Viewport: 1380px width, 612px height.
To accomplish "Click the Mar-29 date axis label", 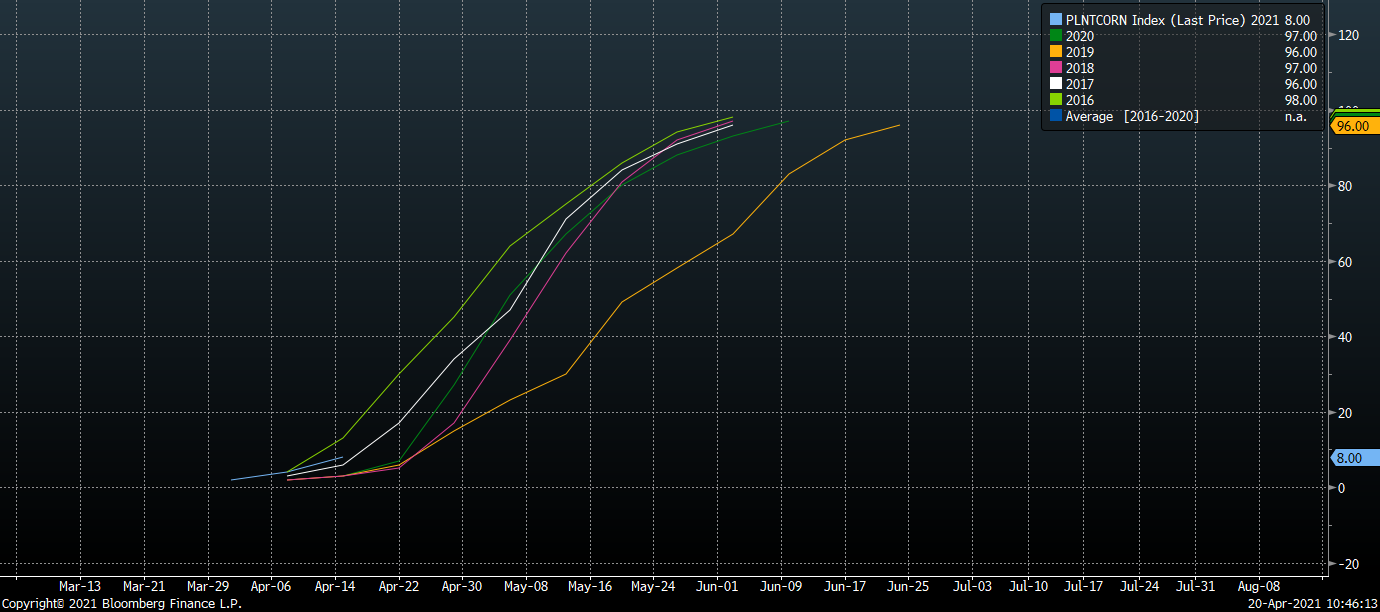I will pyautogui.click(x=208, y=586).
